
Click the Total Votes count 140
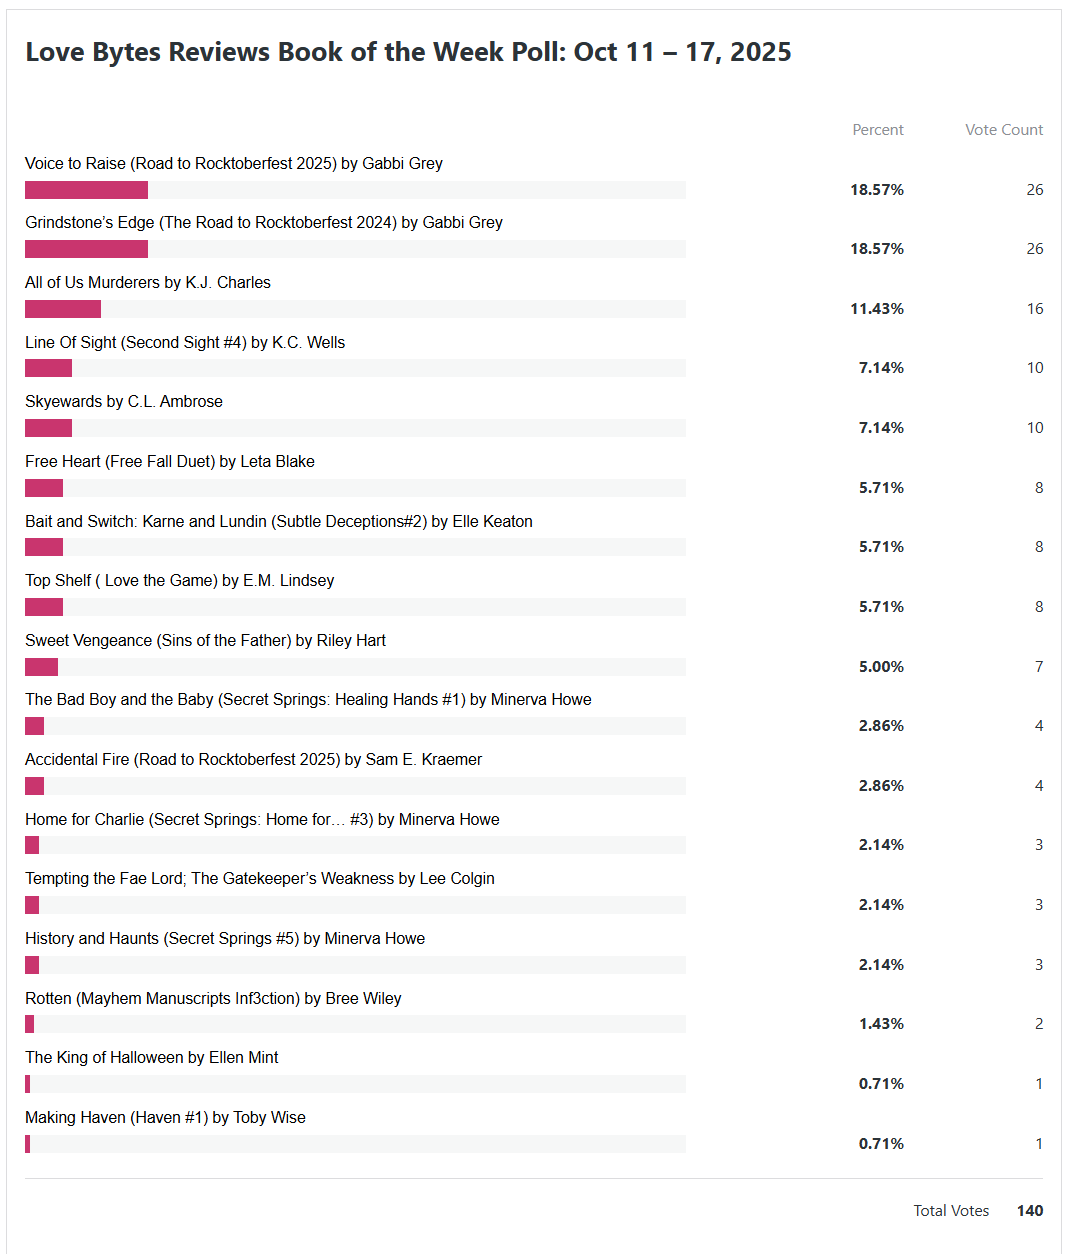click(x=1029, y=1211)
